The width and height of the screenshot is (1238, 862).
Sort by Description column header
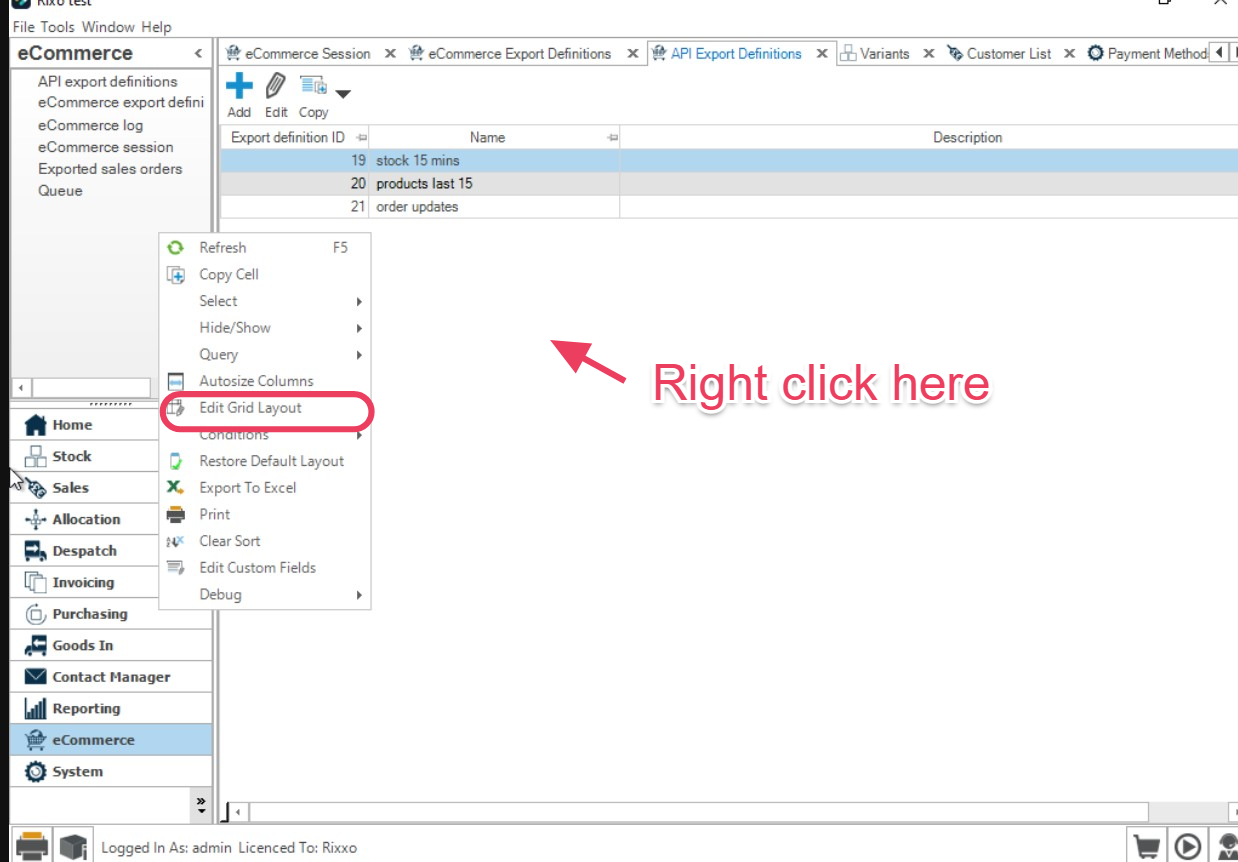point(928,138)
